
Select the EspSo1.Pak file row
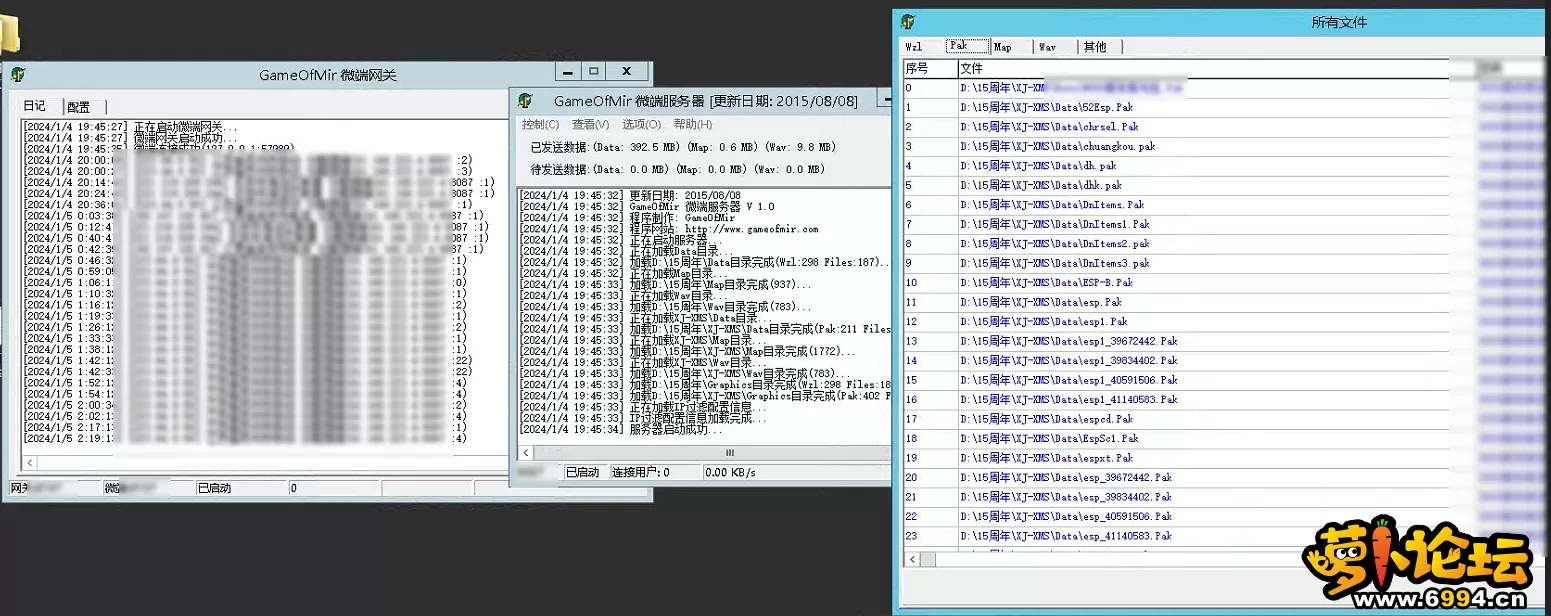point(1175,439)
